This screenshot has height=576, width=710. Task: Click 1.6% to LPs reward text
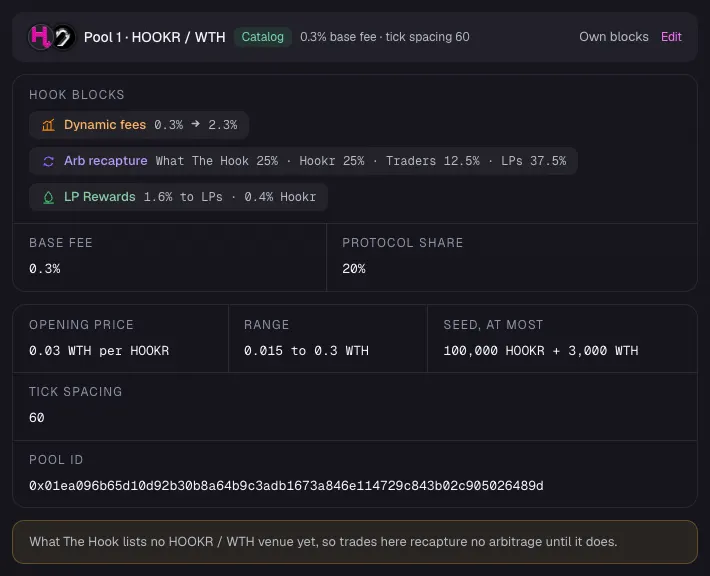click(183, 197)
